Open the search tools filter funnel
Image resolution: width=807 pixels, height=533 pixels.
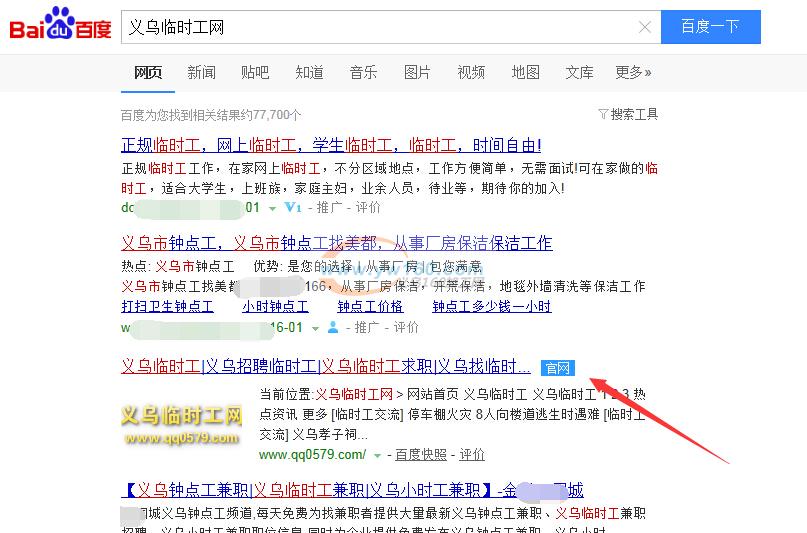[603, 114]
